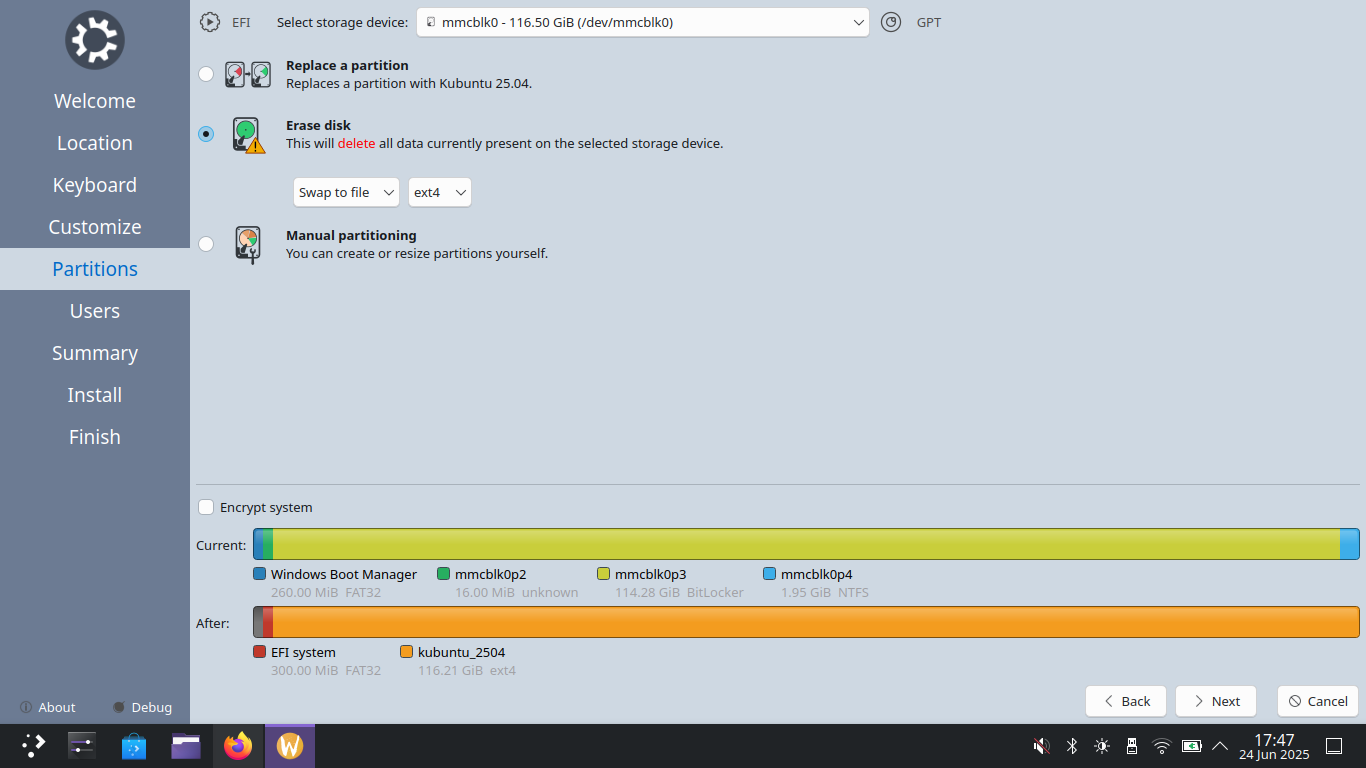Go to the Welcome step
1366x768 pixels.
(95, 101)
